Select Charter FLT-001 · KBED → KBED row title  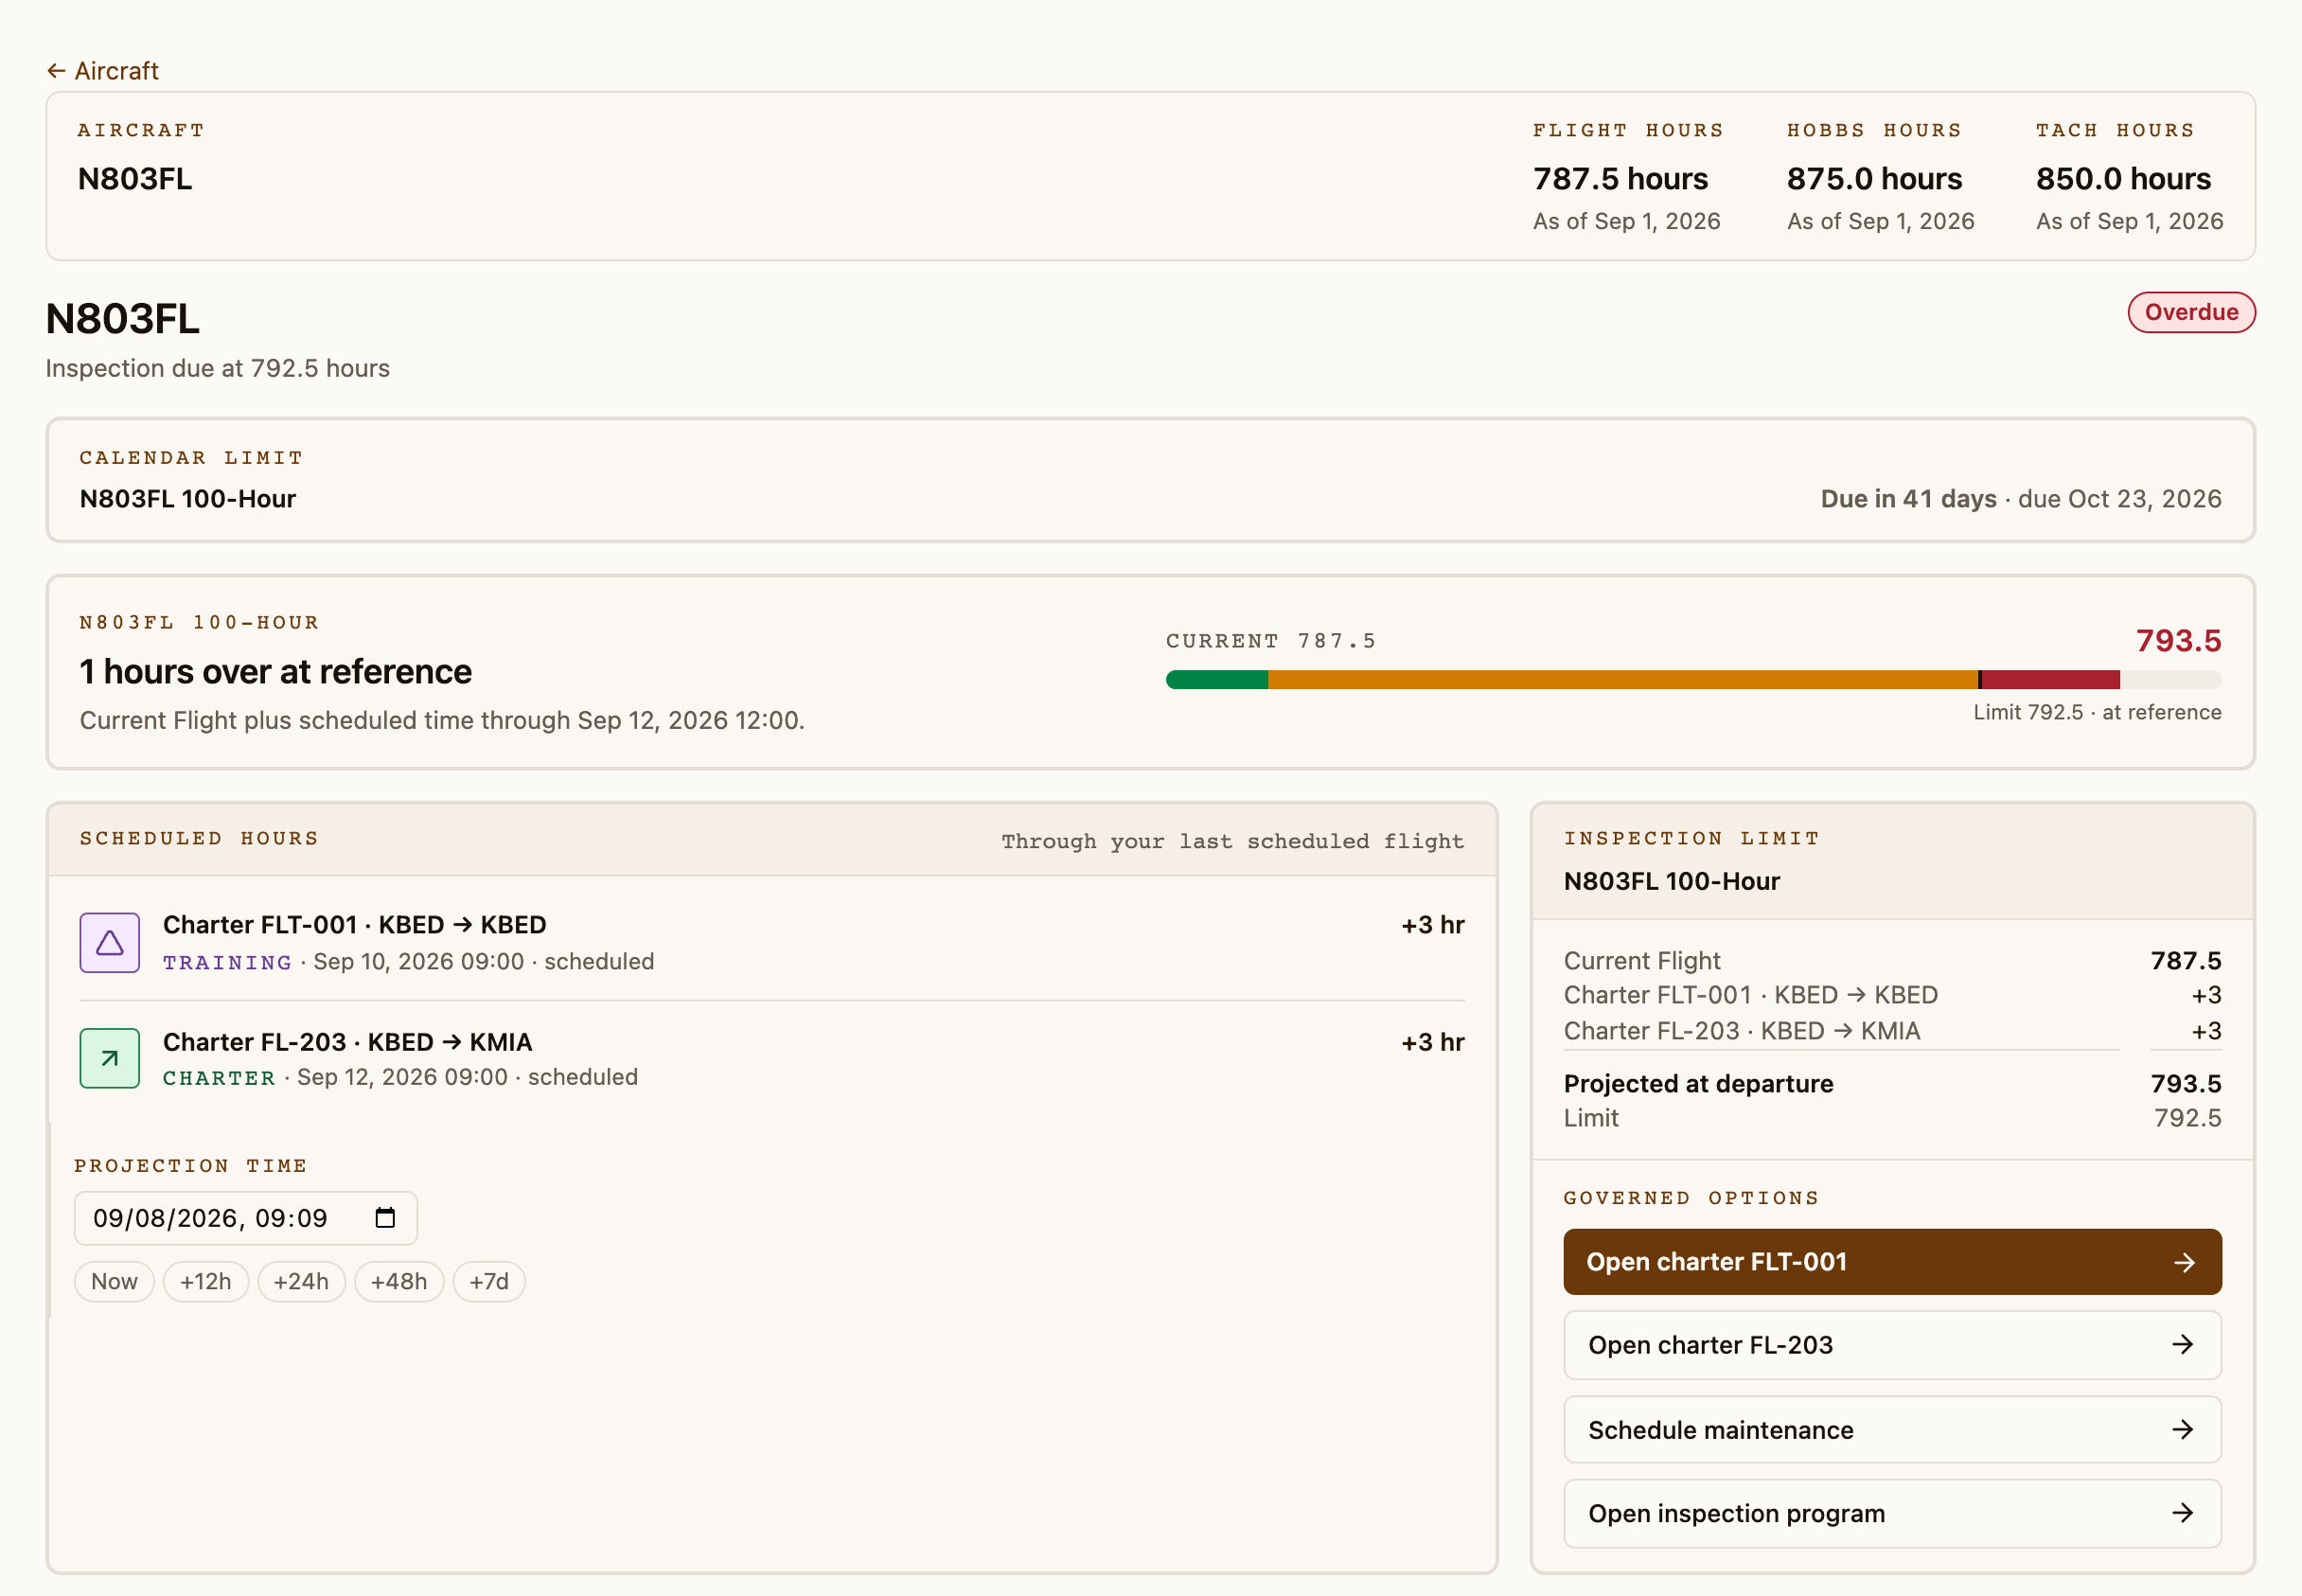click(x=354, y=925)
